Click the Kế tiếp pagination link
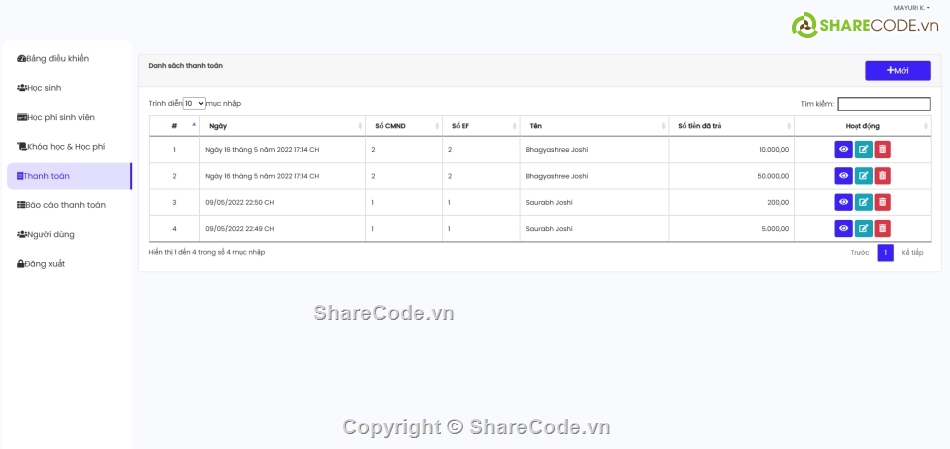Image resolution: width=950 pixels, height=449 pixels. 911,253
